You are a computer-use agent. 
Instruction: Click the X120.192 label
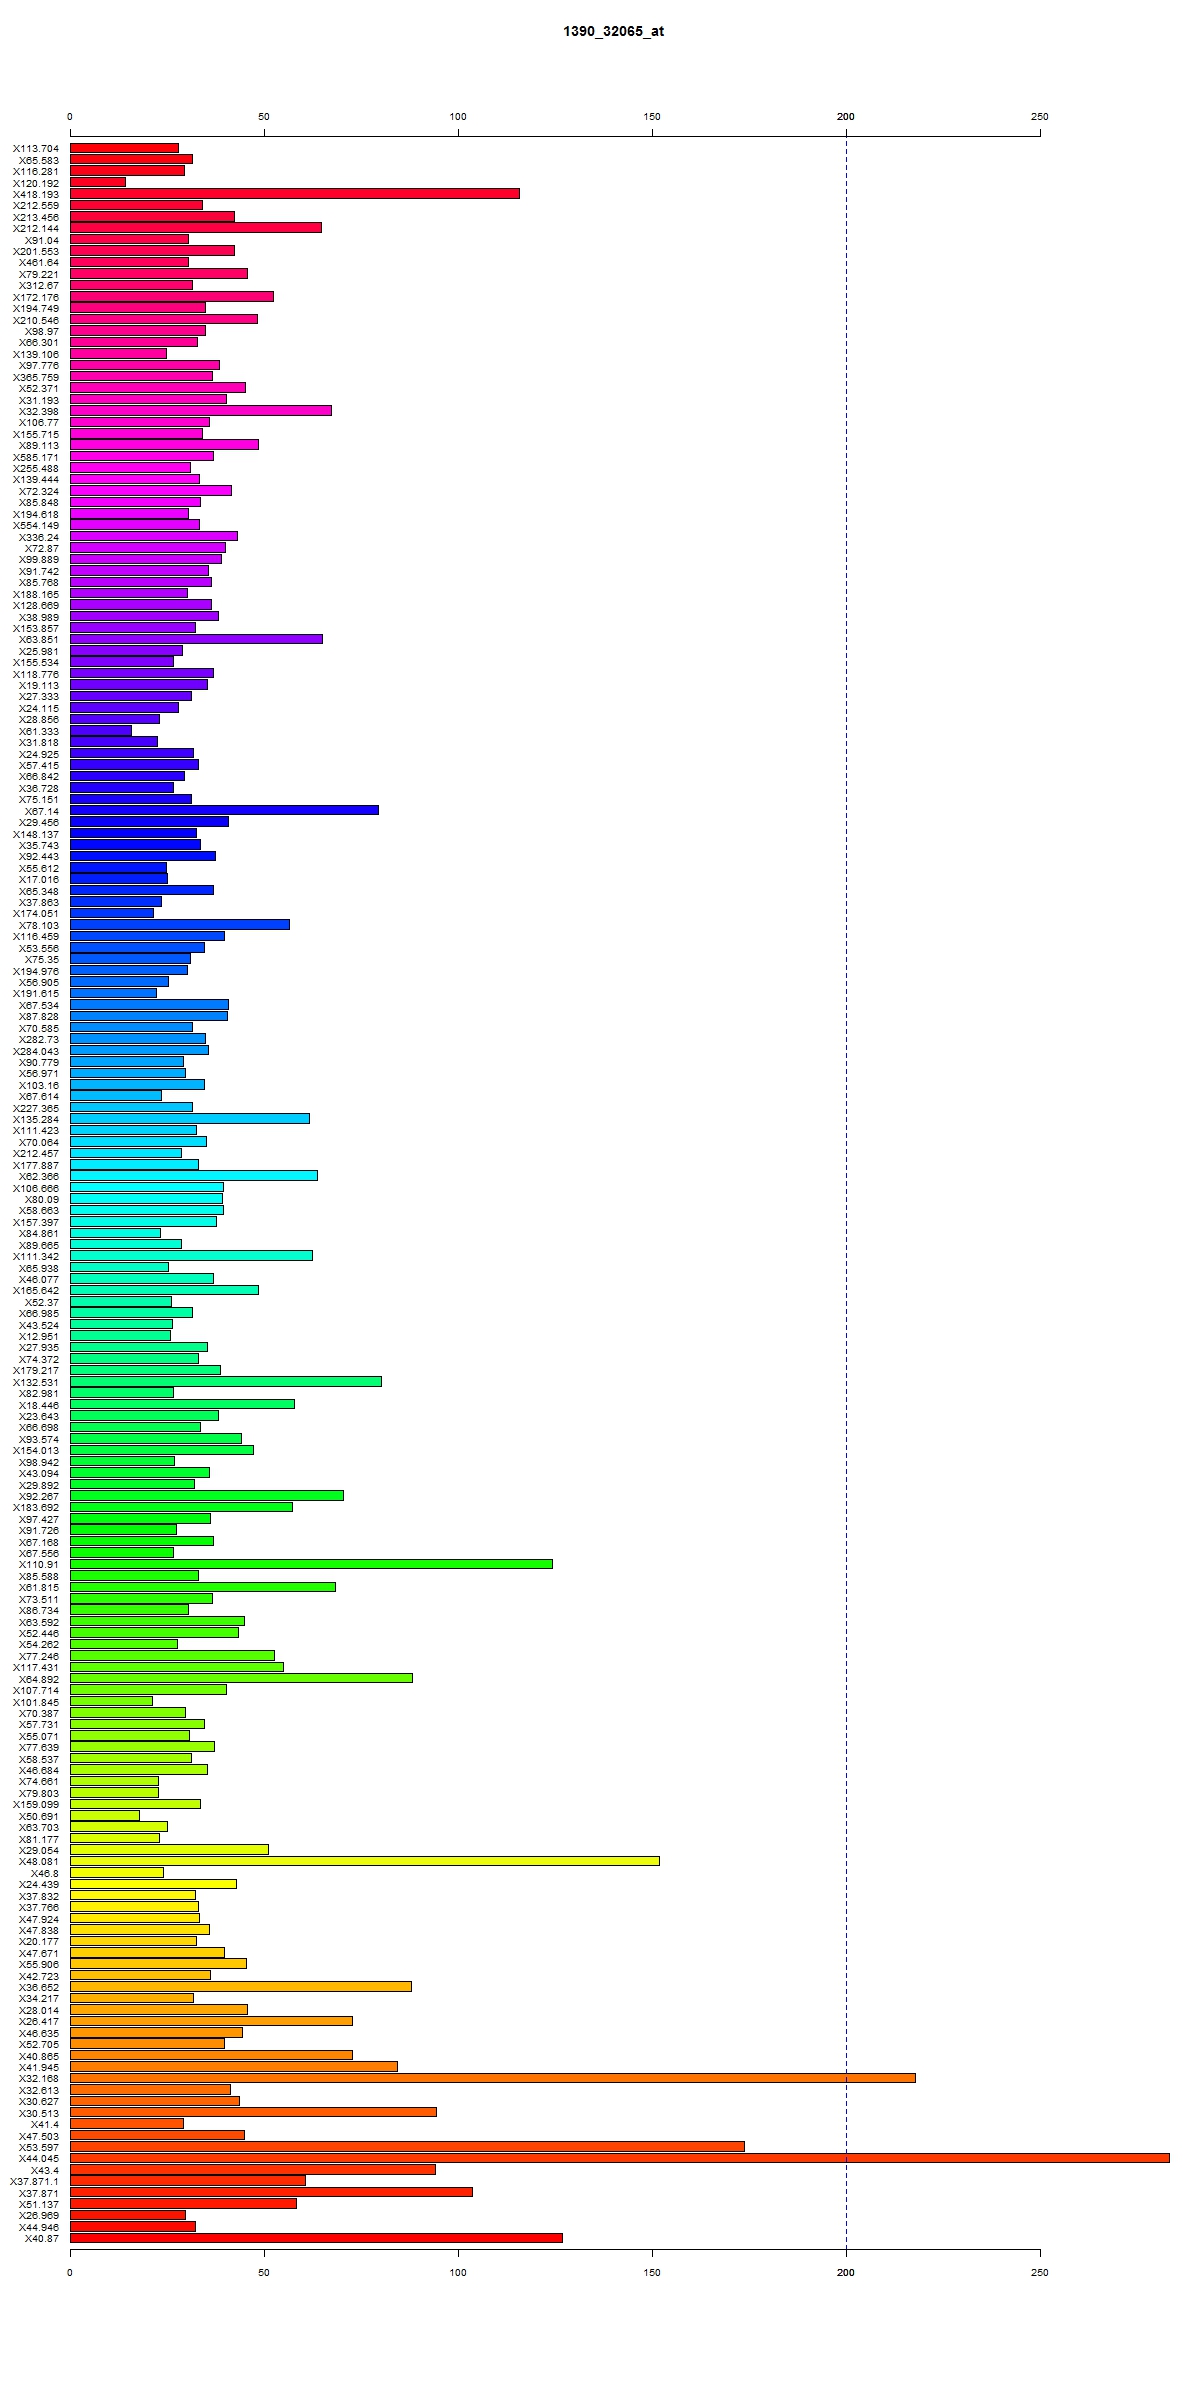[36, 183]
